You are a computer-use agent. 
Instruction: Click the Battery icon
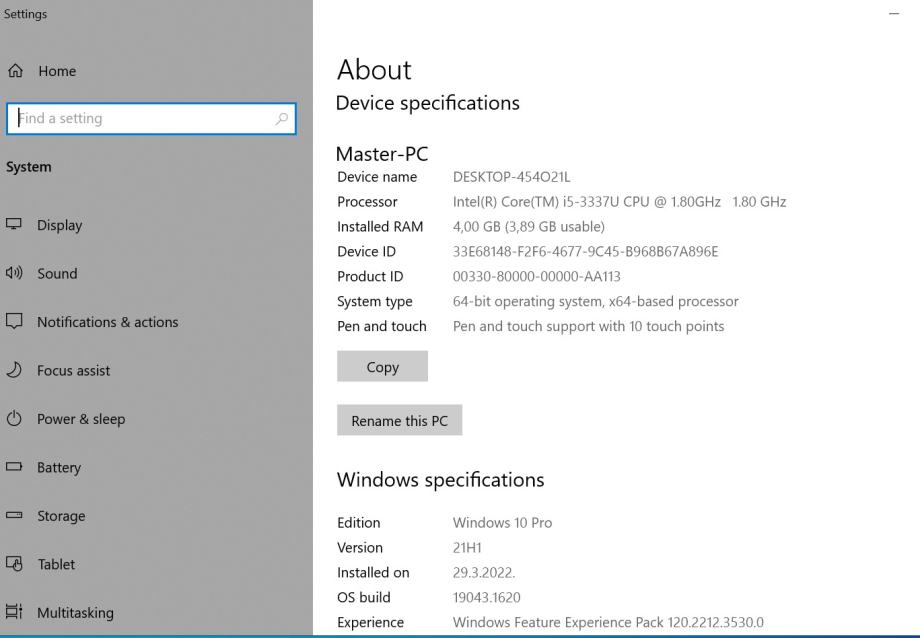coord(14,468)
